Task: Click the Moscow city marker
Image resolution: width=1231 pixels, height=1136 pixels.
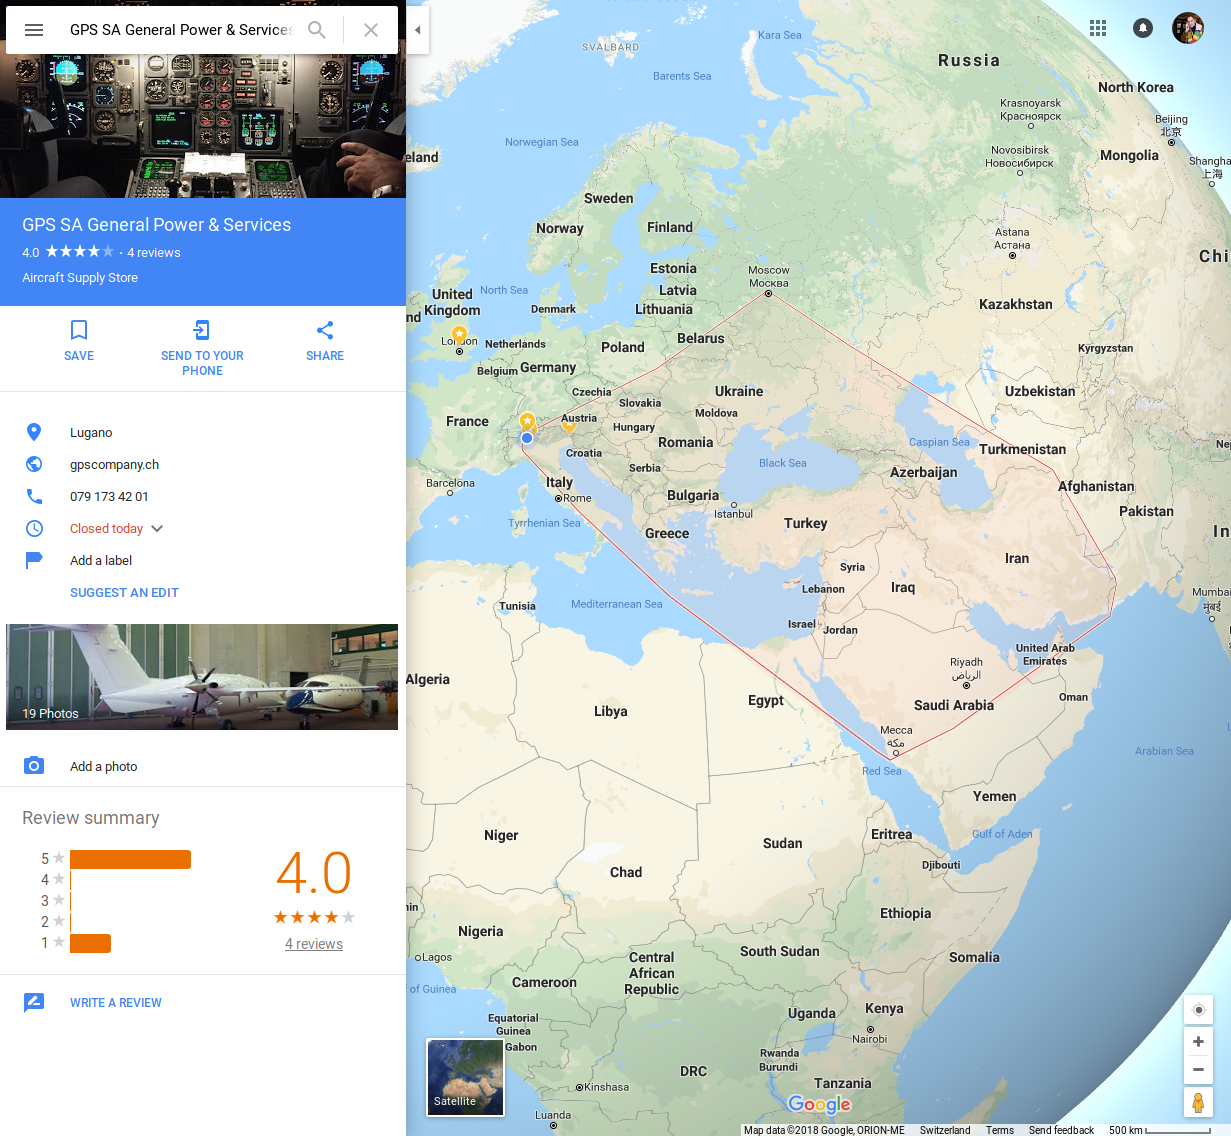Action: coord(768,293)
